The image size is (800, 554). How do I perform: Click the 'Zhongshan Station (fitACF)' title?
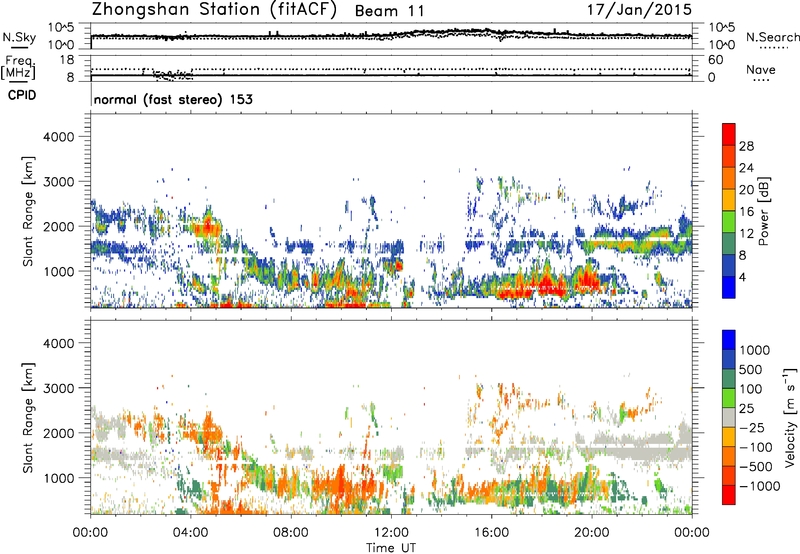[x=214, y=10]
